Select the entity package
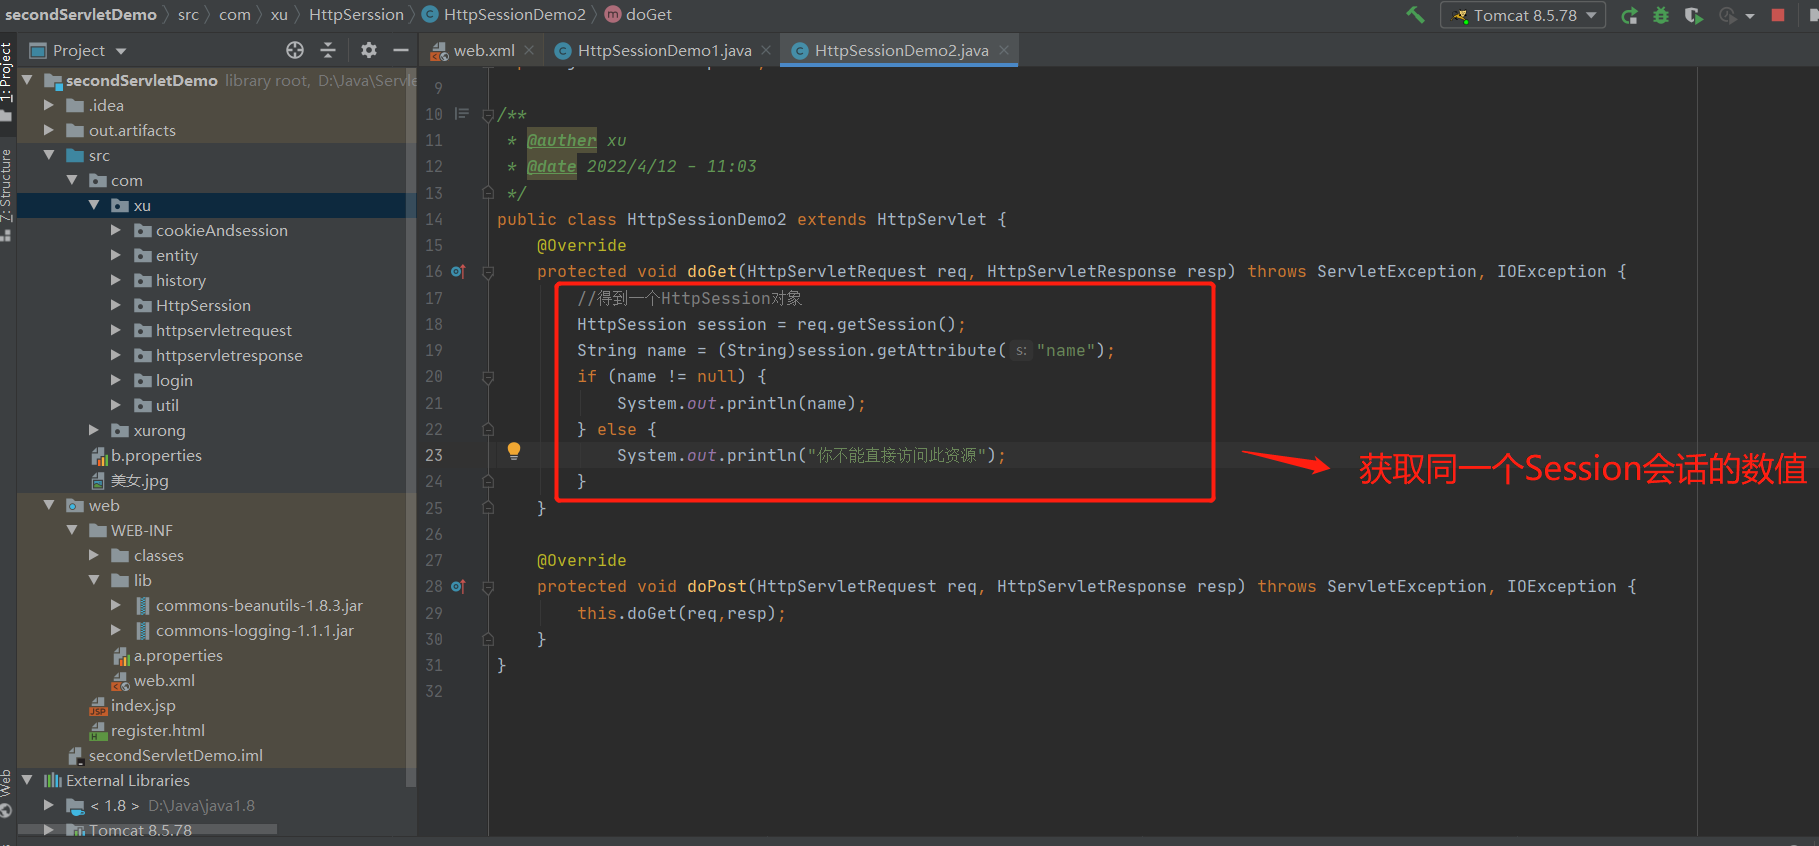Viewport: 1819px width, 846px height. (177, 255)
